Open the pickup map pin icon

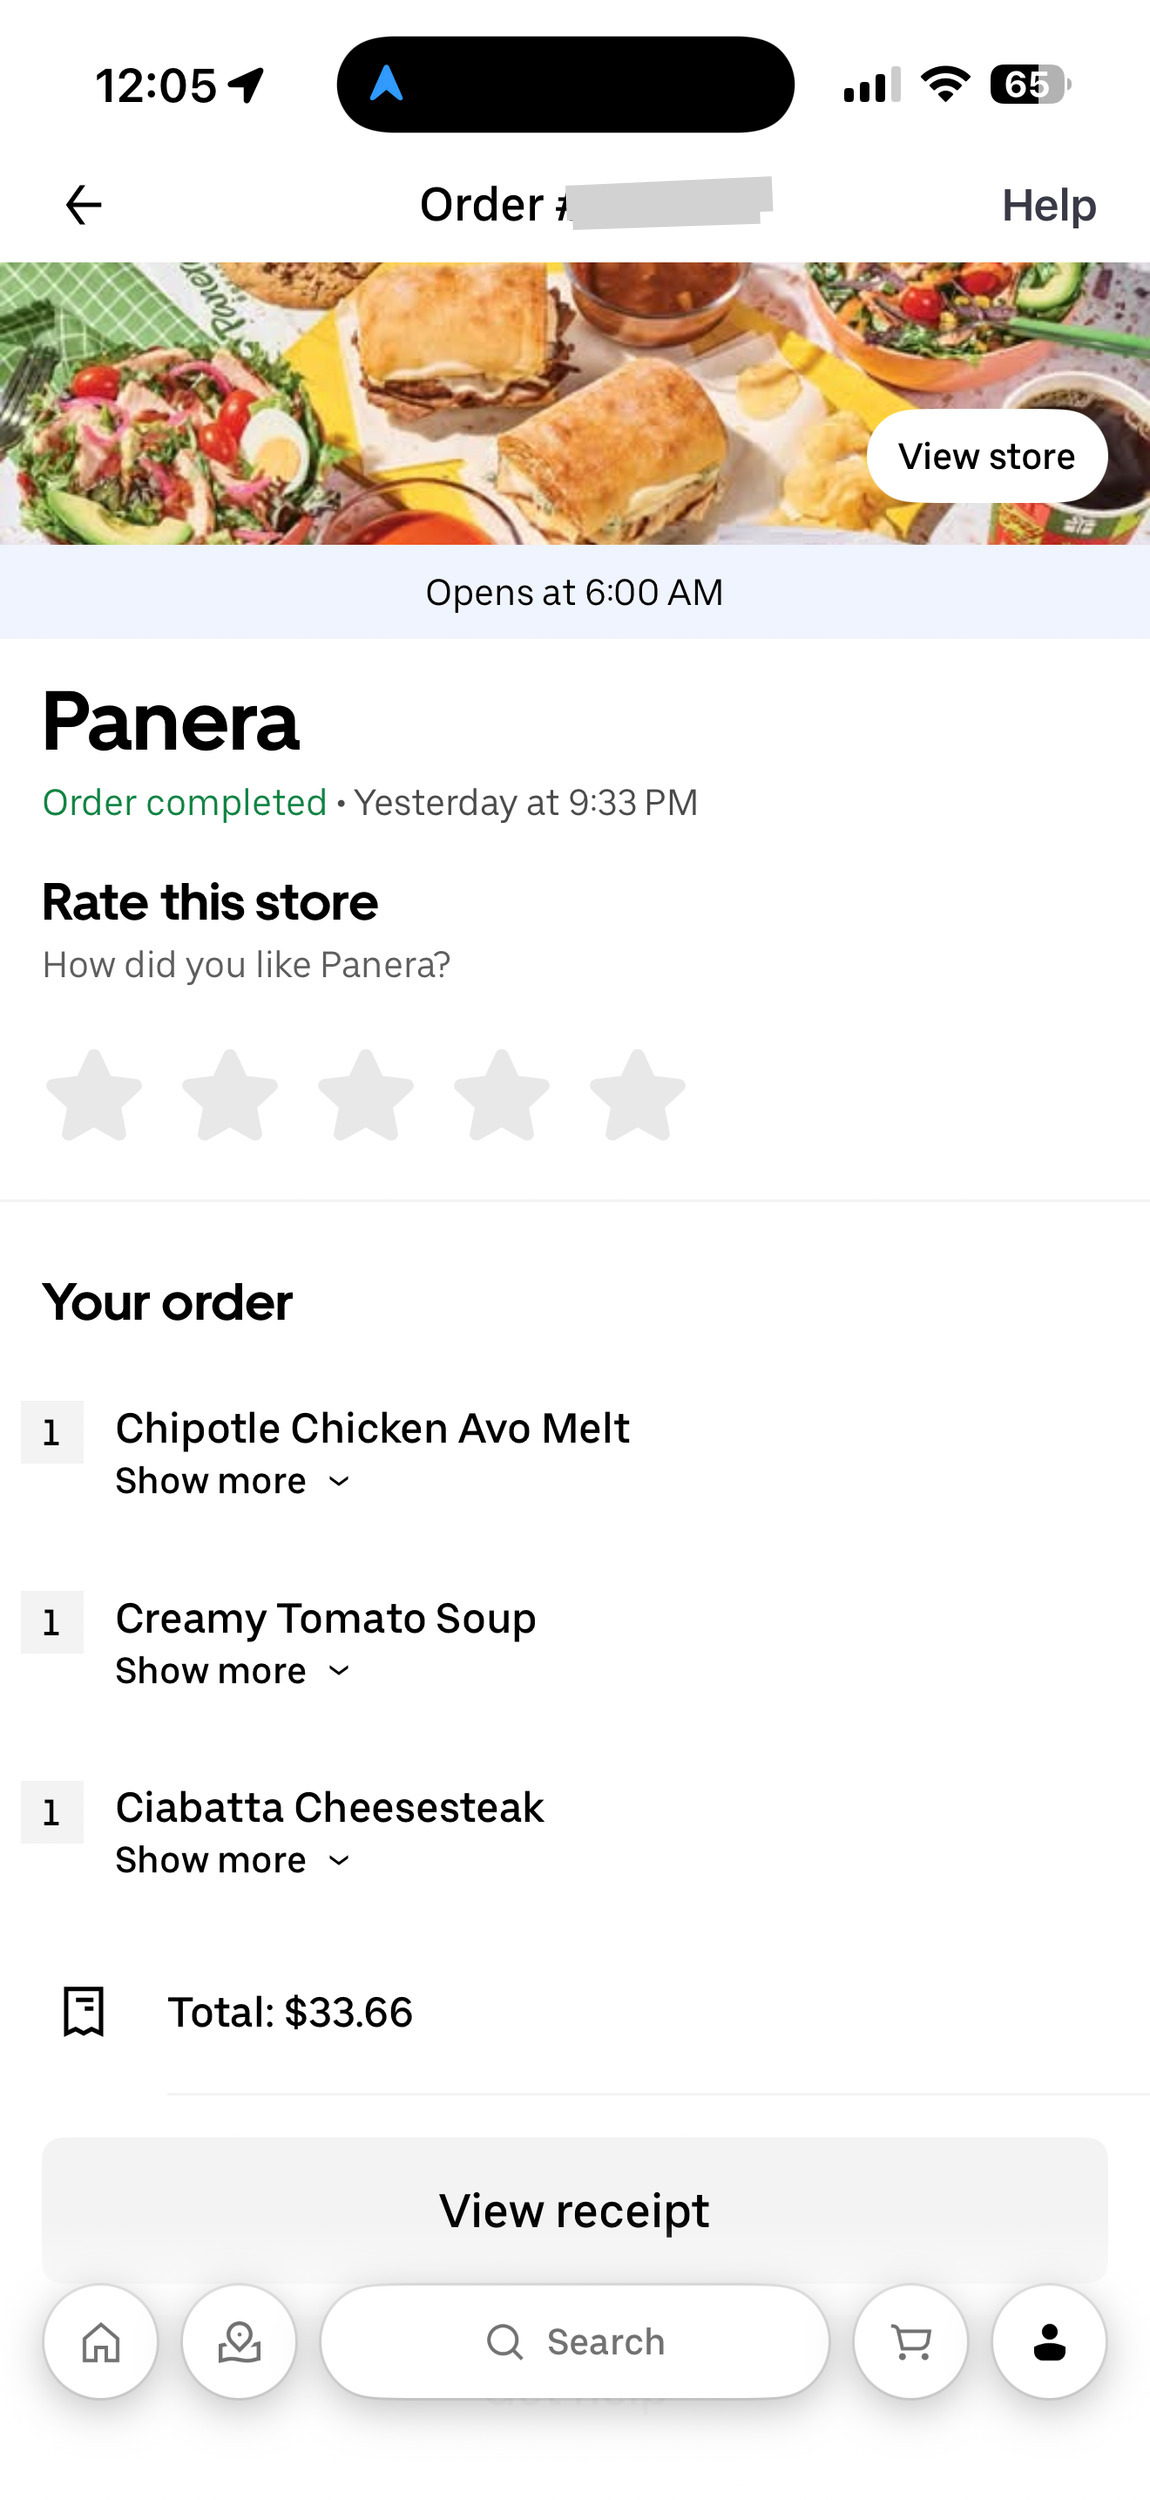[x=239, y=2341]
